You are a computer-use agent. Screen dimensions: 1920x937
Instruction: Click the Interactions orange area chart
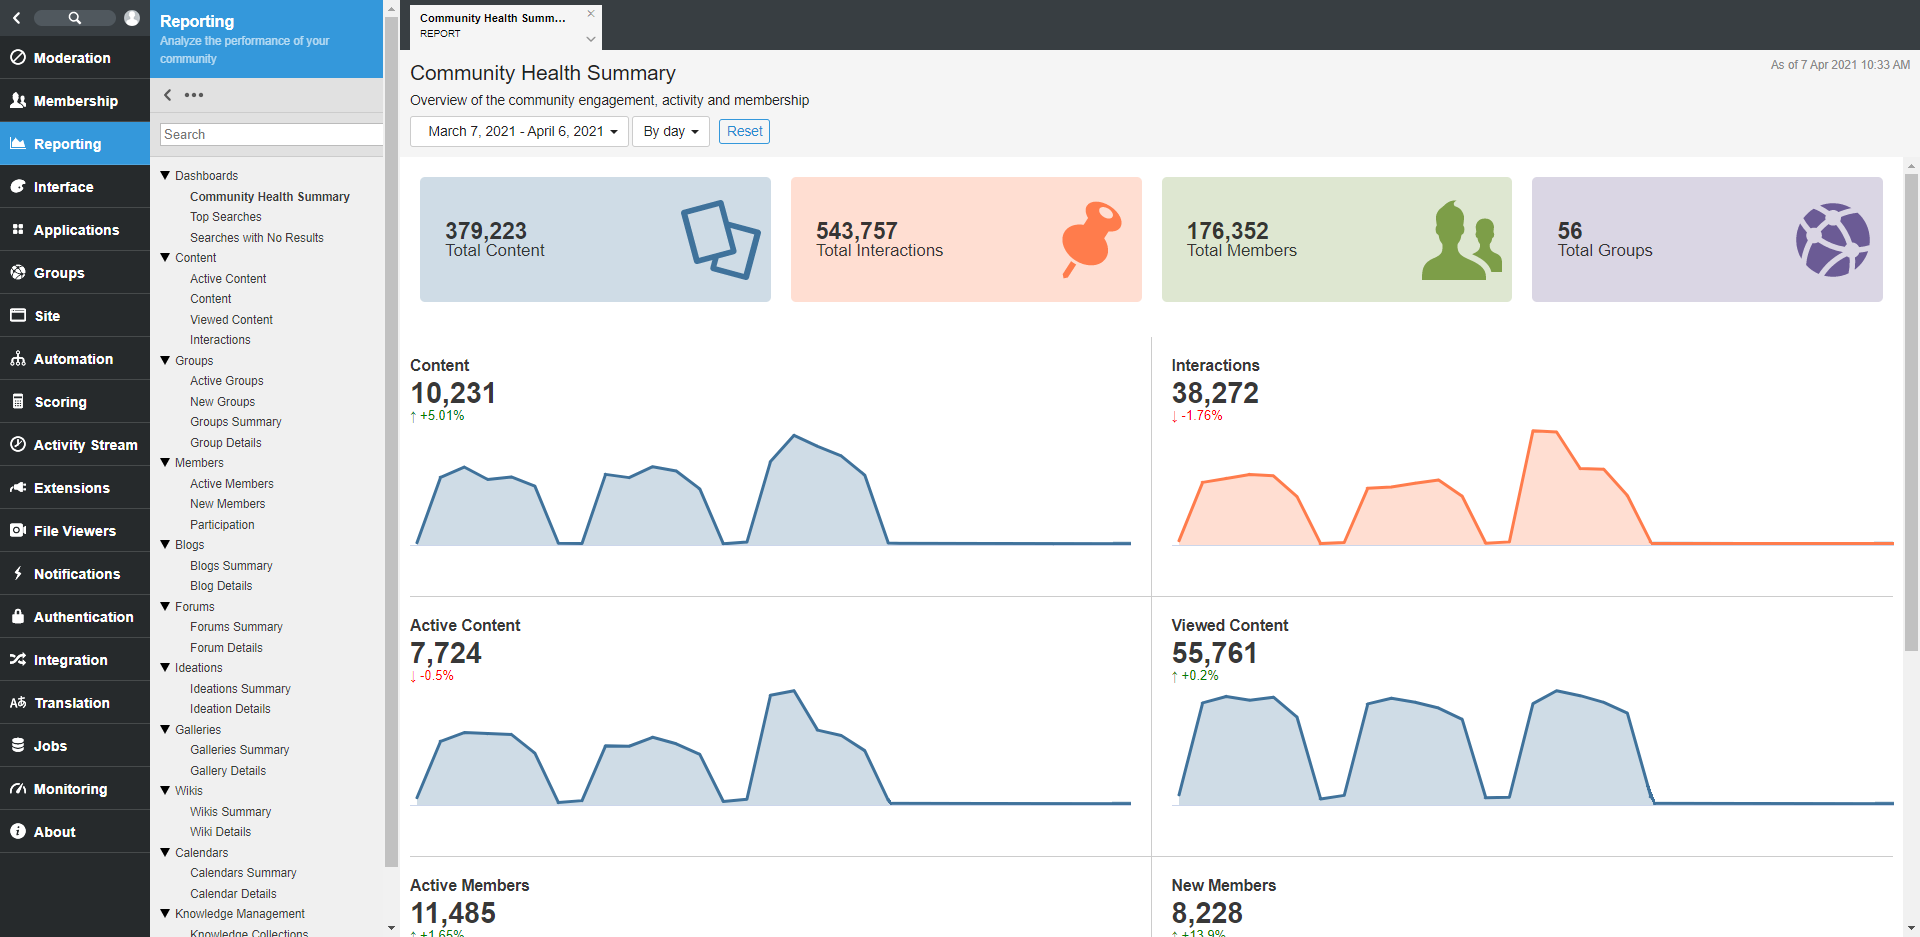tap(1533, 488)
